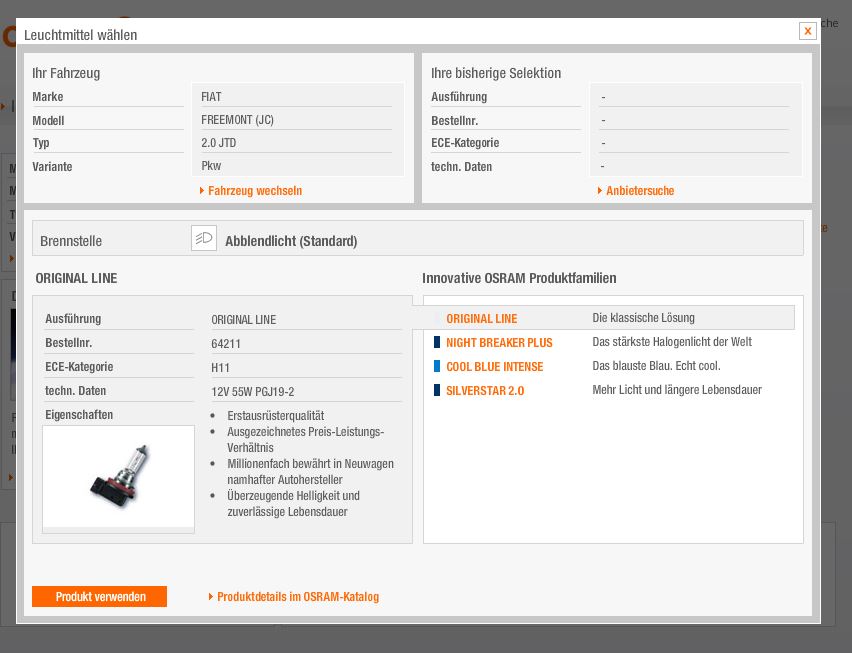Click the low beam headlight icon

pyautogui.click(x=204, y=238)
